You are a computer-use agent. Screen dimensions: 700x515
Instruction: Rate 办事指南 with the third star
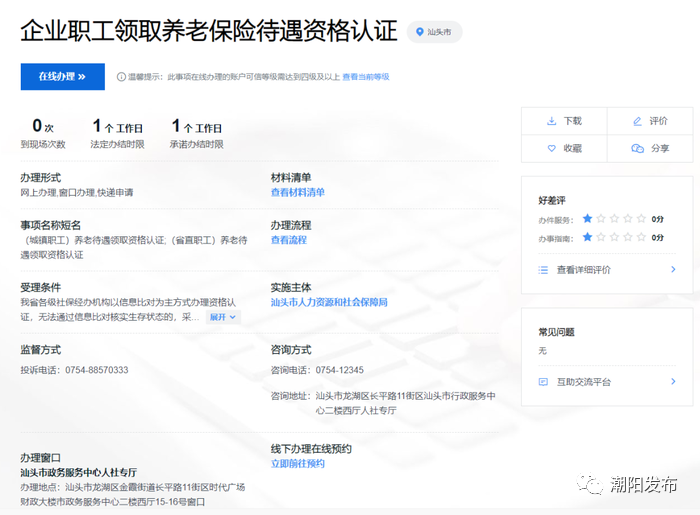(615, 237)
